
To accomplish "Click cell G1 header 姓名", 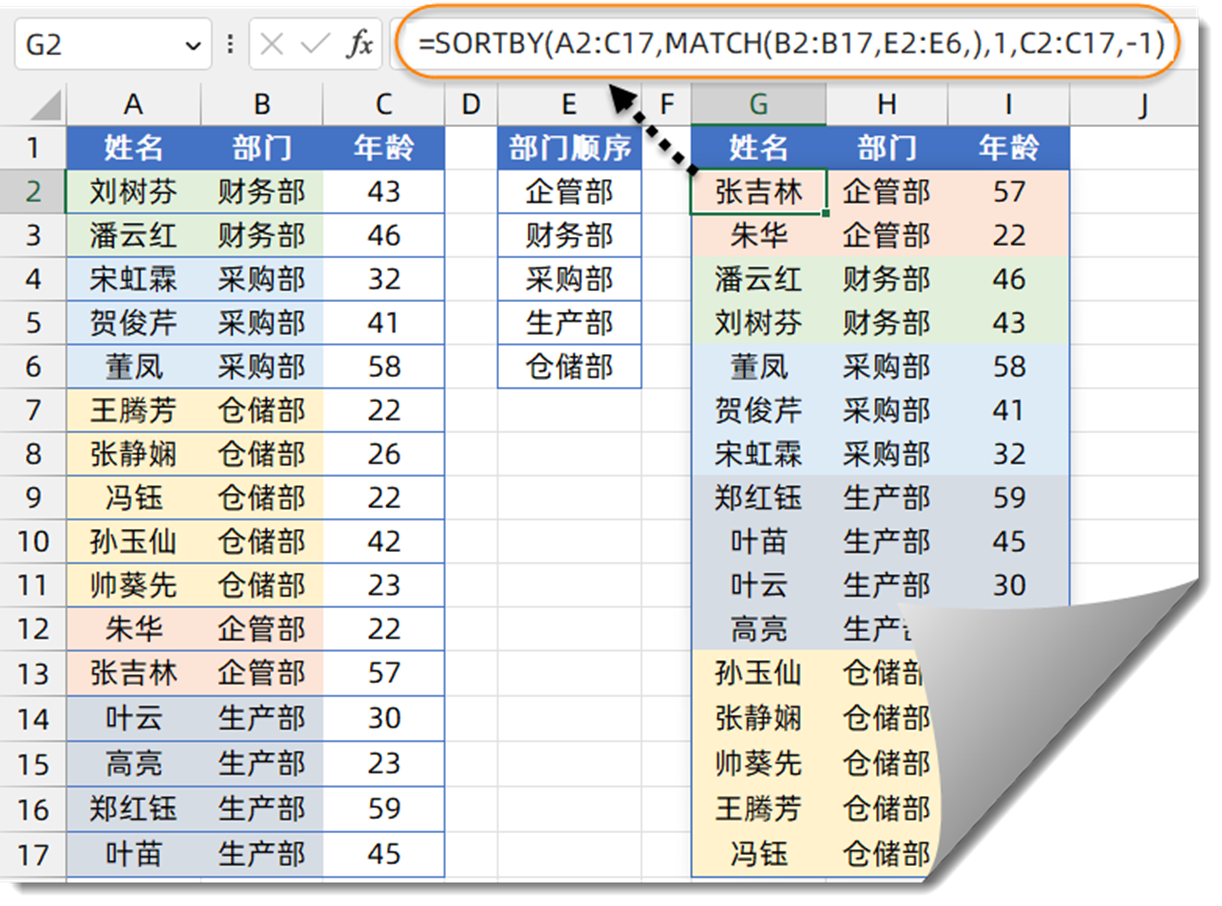I will [759, 148].
